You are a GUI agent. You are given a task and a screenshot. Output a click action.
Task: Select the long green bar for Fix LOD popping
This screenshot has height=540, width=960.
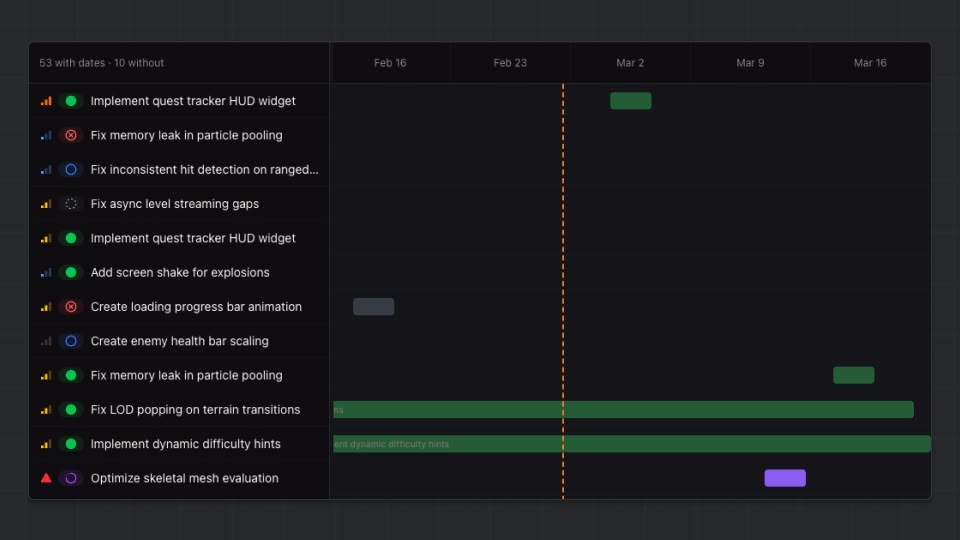(623, 410)
